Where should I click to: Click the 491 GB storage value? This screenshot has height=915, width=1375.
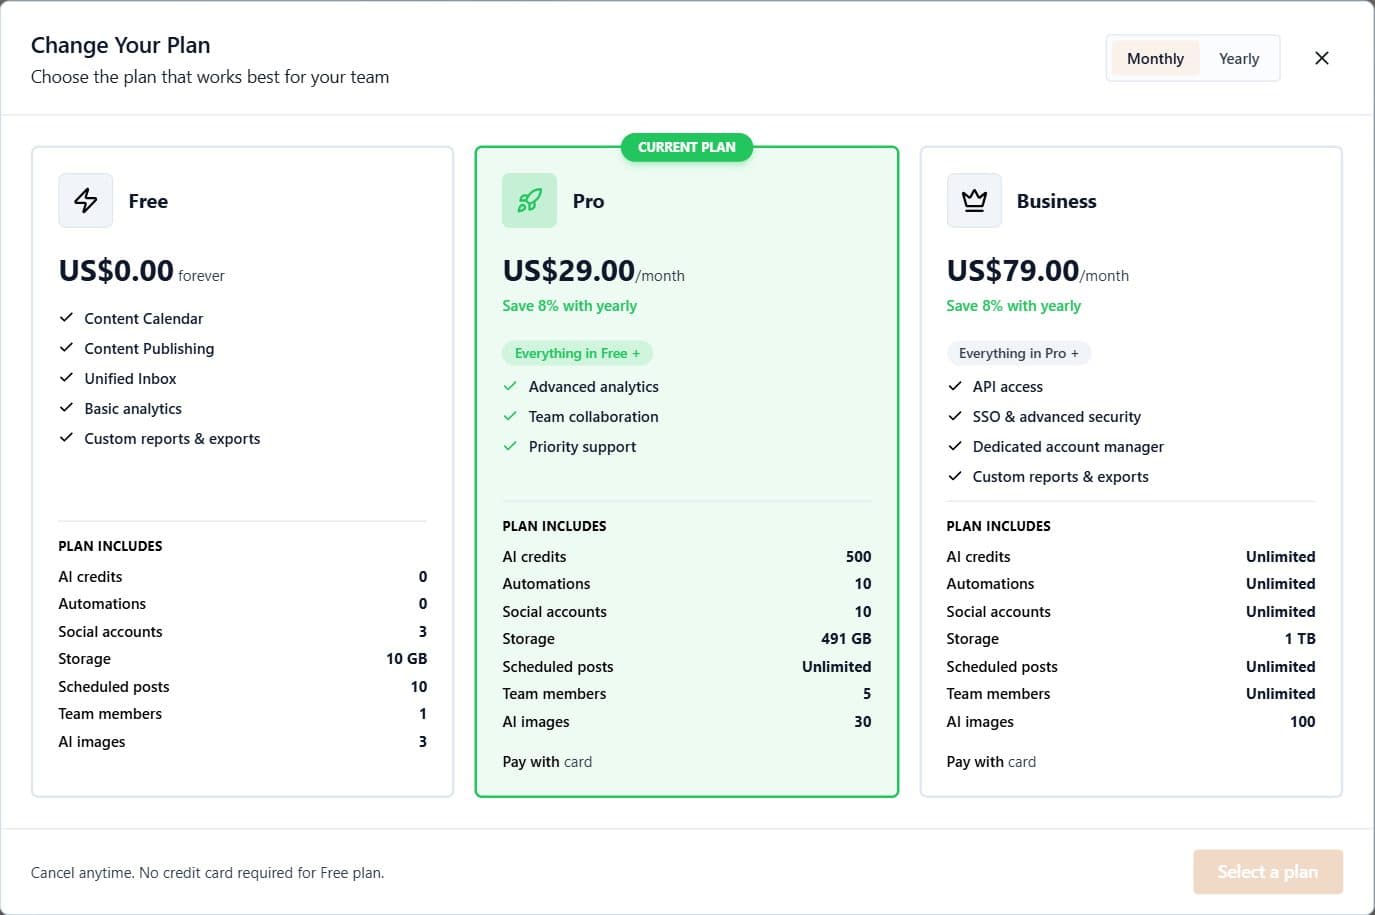846,639
